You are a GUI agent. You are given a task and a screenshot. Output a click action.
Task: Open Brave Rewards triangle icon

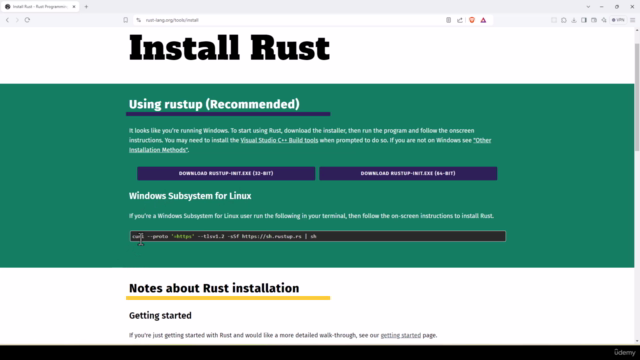click(483, 20)
